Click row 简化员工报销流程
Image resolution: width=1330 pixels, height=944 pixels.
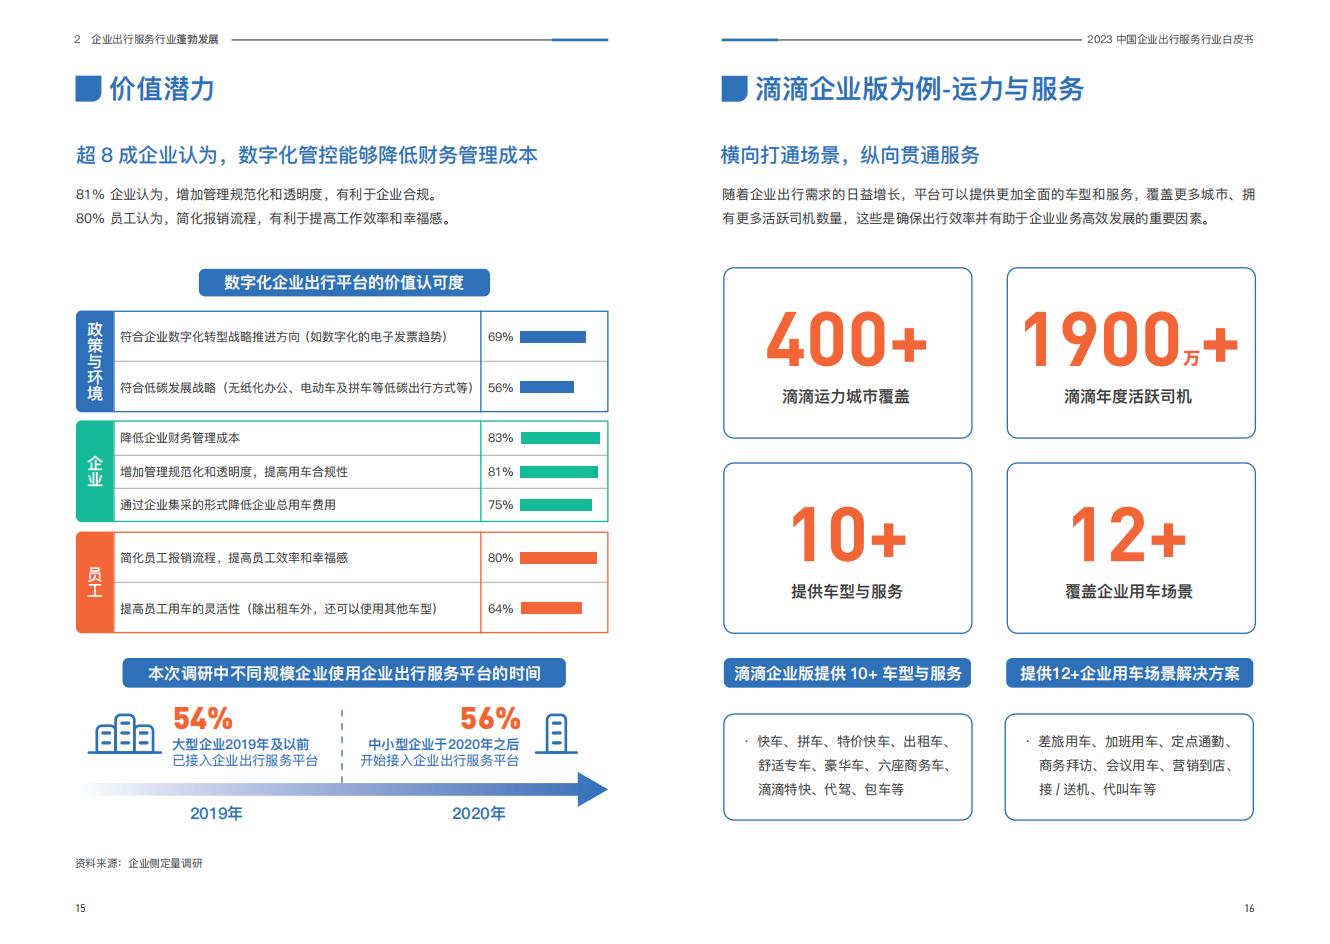(x=360, y=558)
